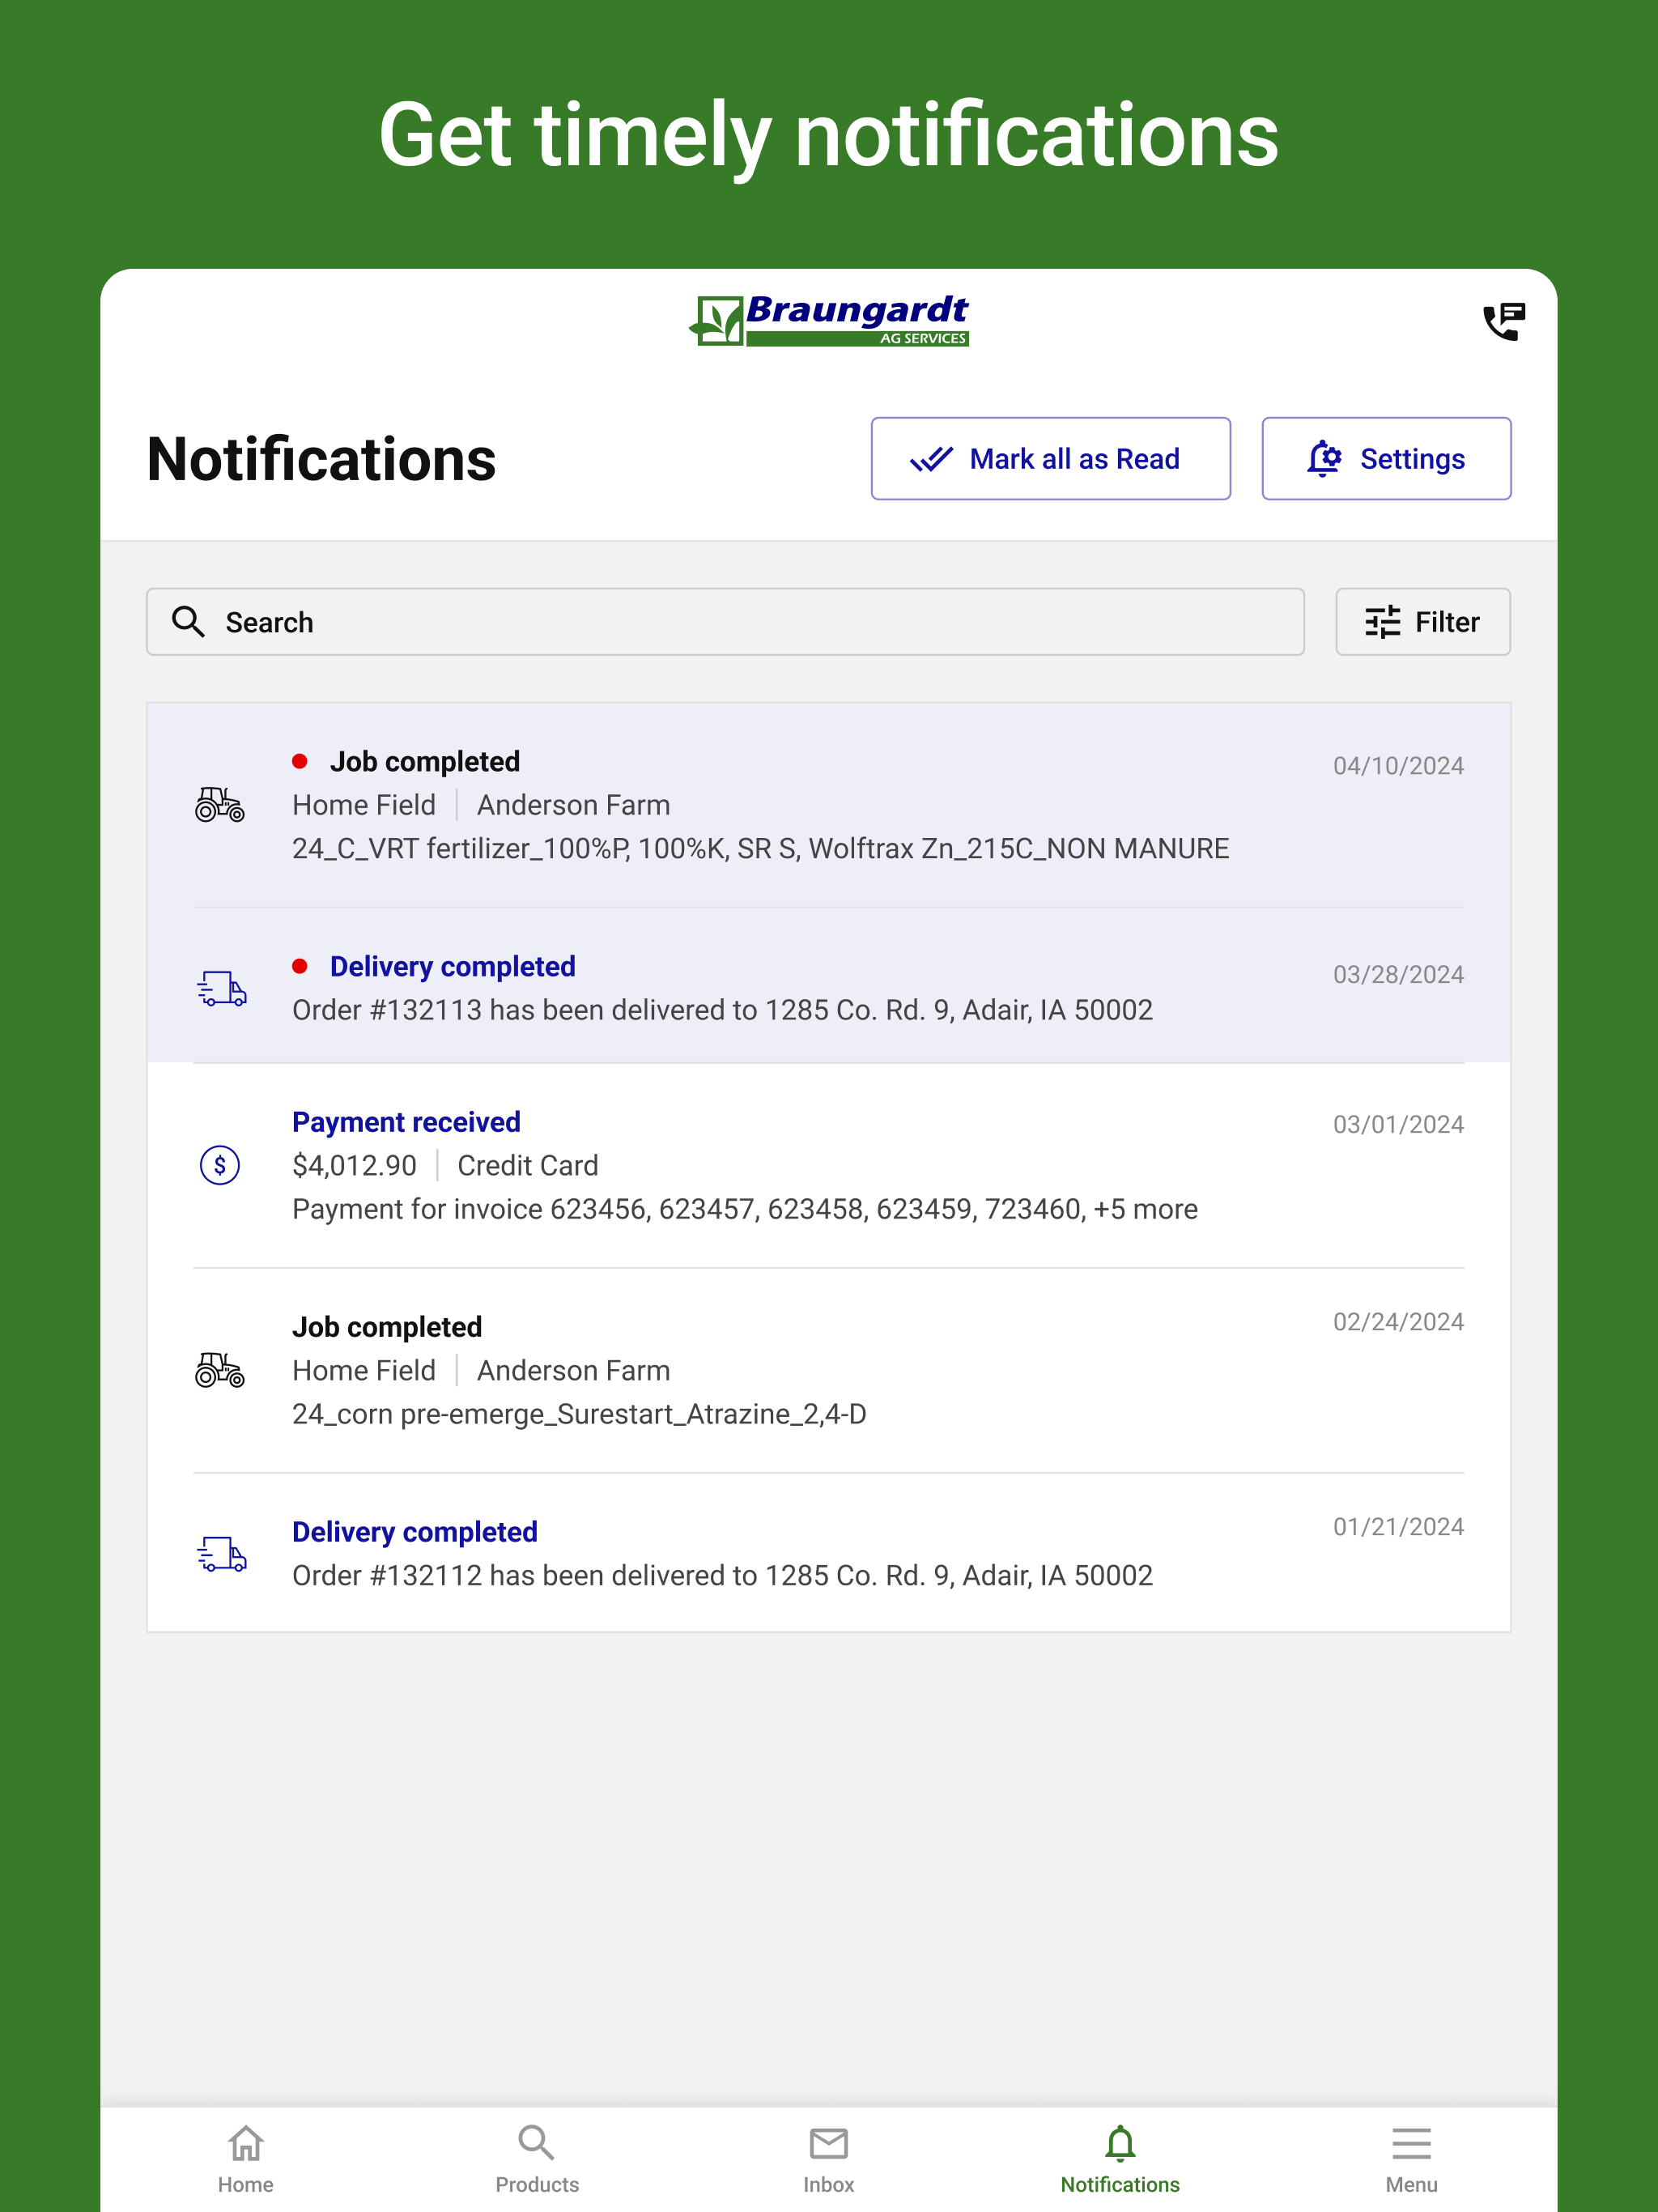The image size is (1658, 2212).
Task: Click the text '24_corn pre-emerge_Surestart_Atrazine_2,4-D'
Action: coord(579,1414)
